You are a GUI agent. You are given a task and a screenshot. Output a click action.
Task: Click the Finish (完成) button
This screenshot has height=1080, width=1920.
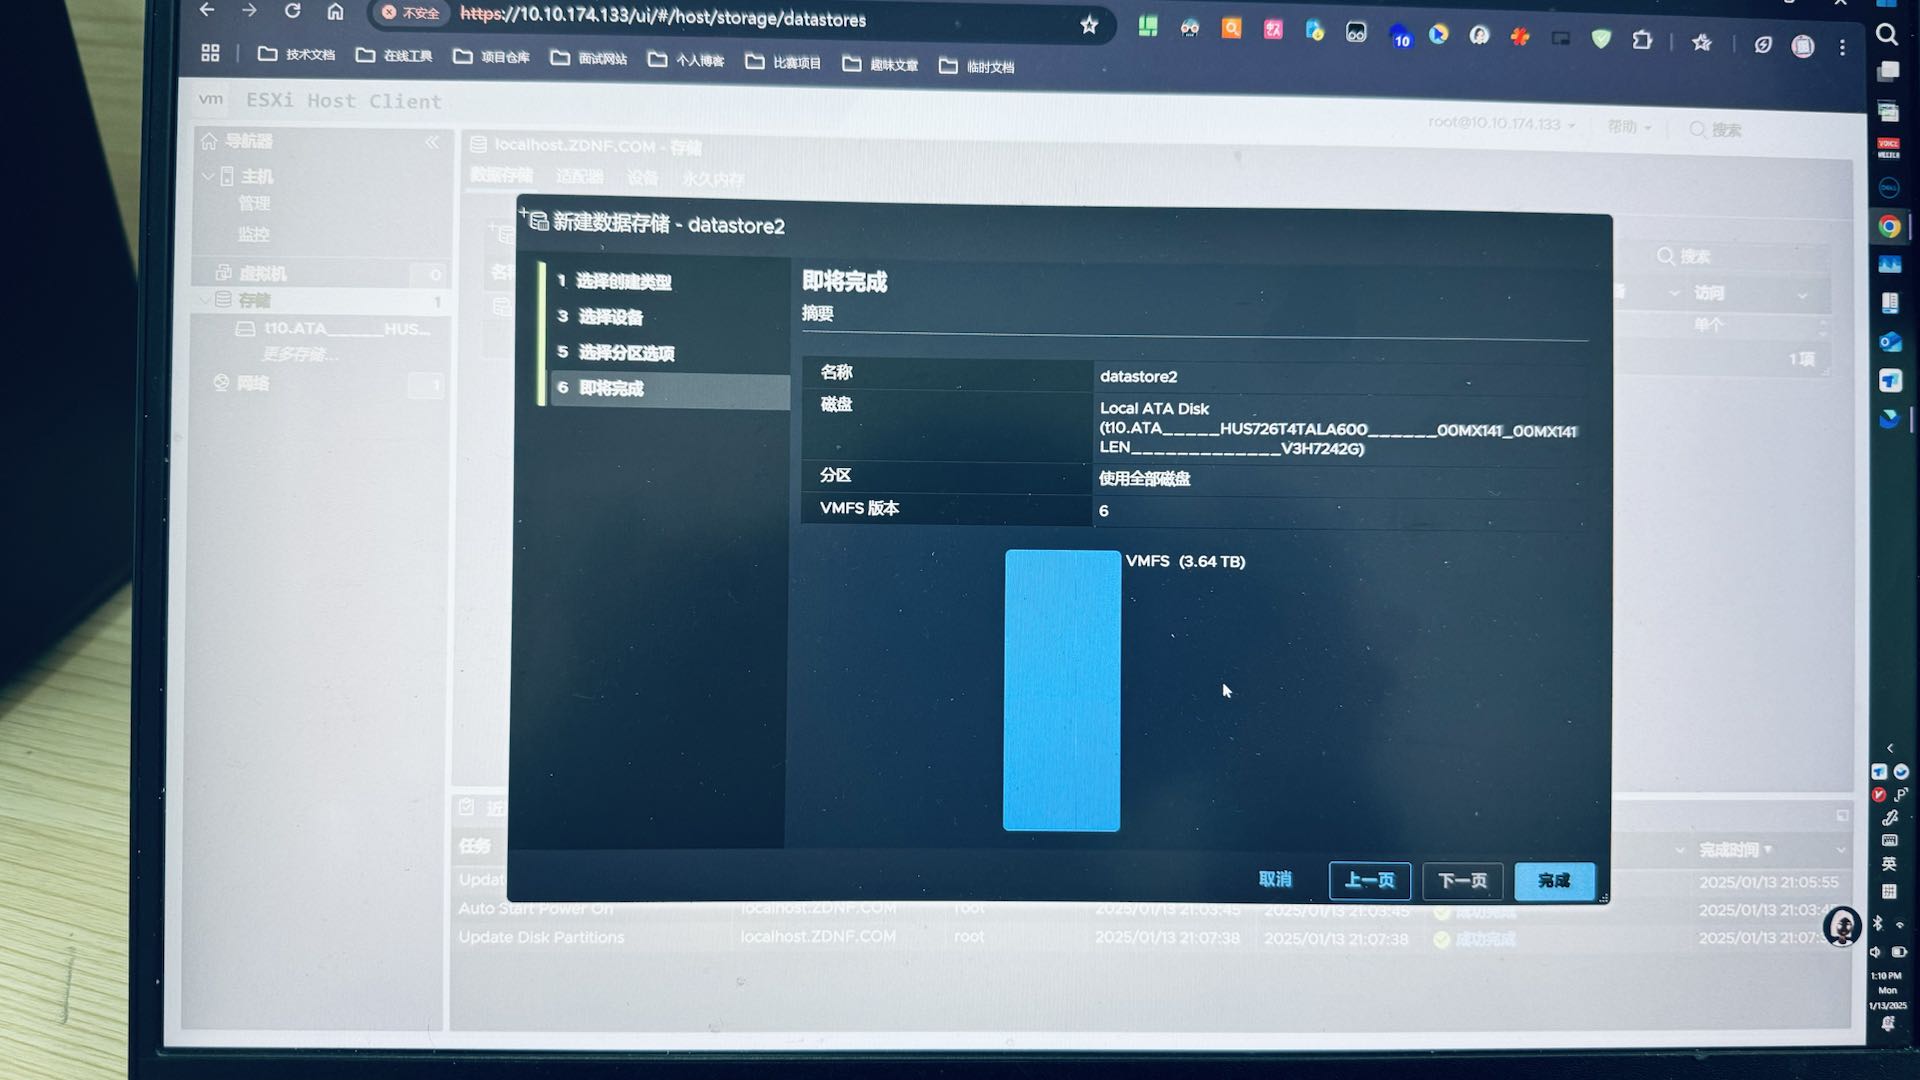1554,881
